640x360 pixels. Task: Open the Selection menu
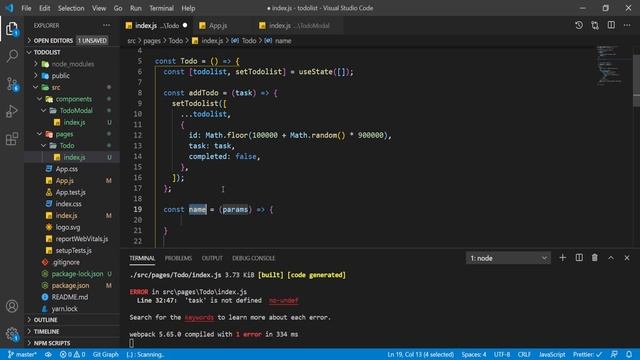pos(71,8)
